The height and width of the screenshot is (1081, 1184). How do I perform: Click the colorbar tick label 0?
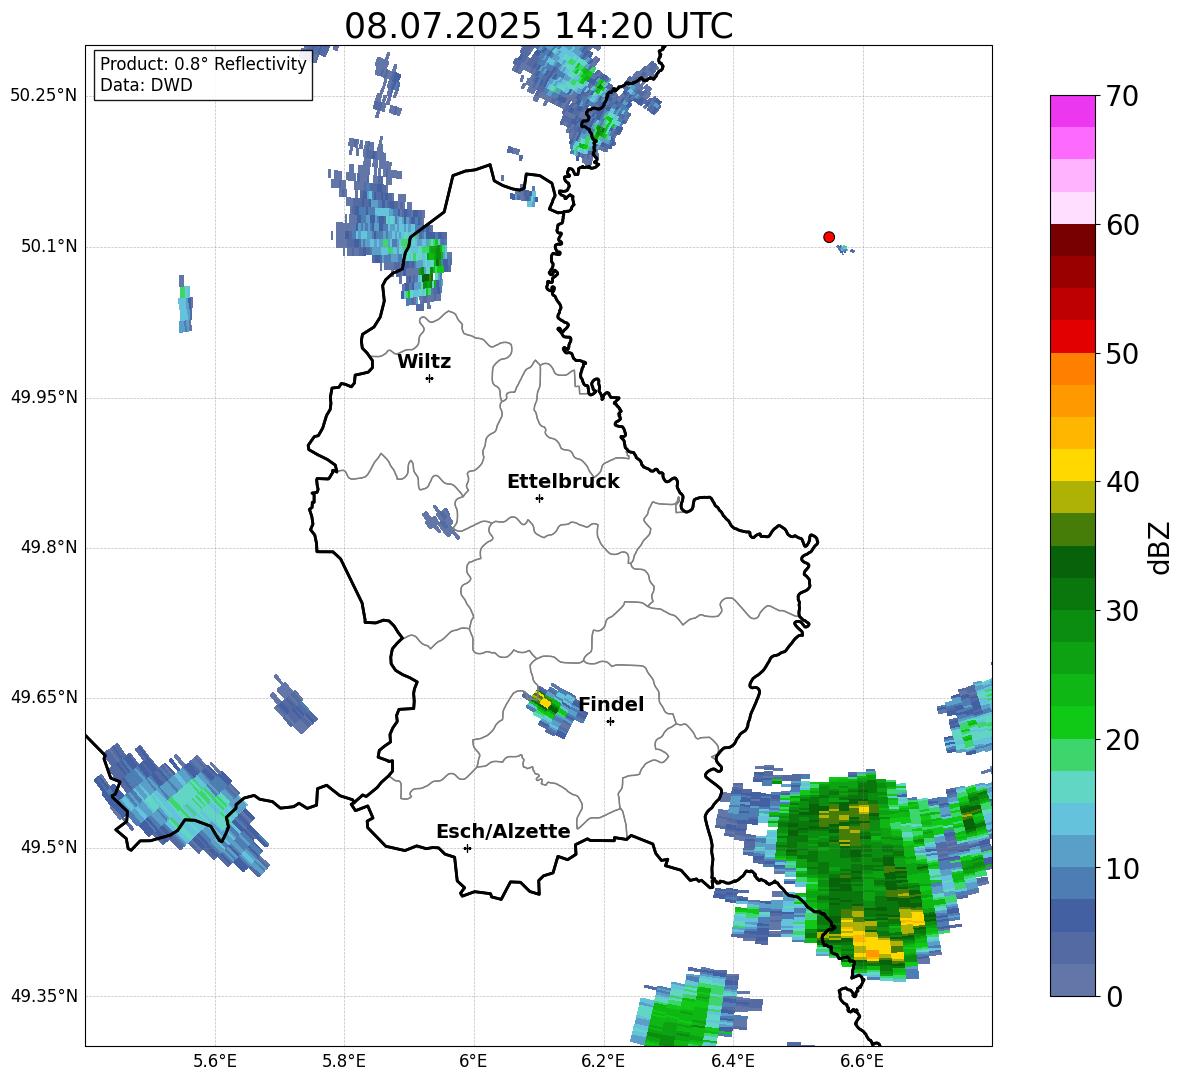point(1114,996)
